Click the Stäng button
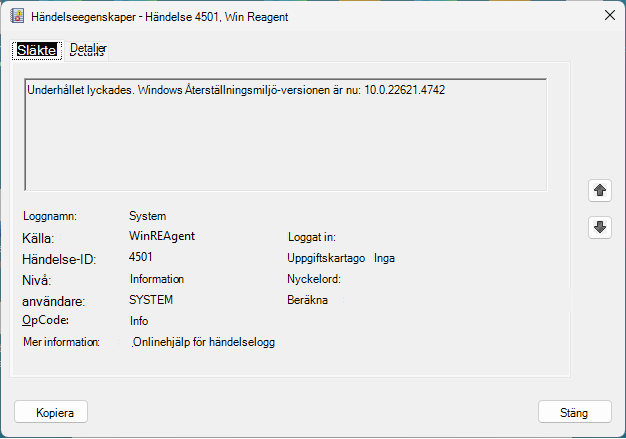 point(574,412)
